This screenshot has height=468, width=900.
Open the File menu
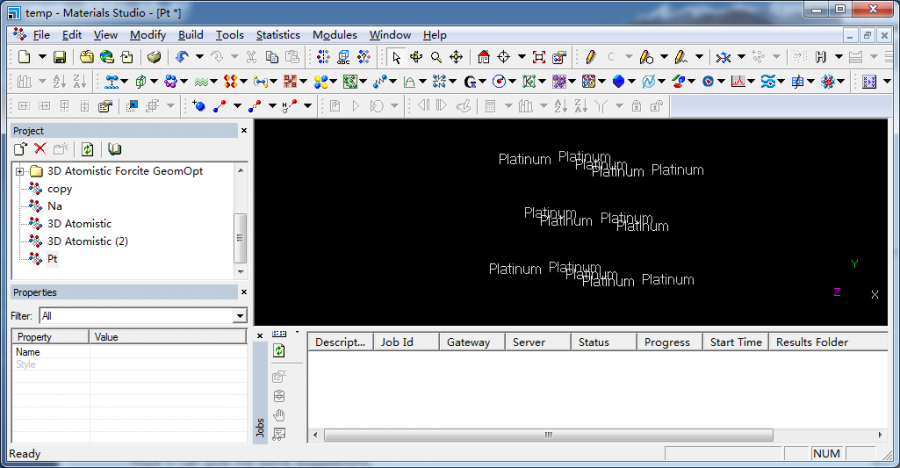(x=41, y=35)
